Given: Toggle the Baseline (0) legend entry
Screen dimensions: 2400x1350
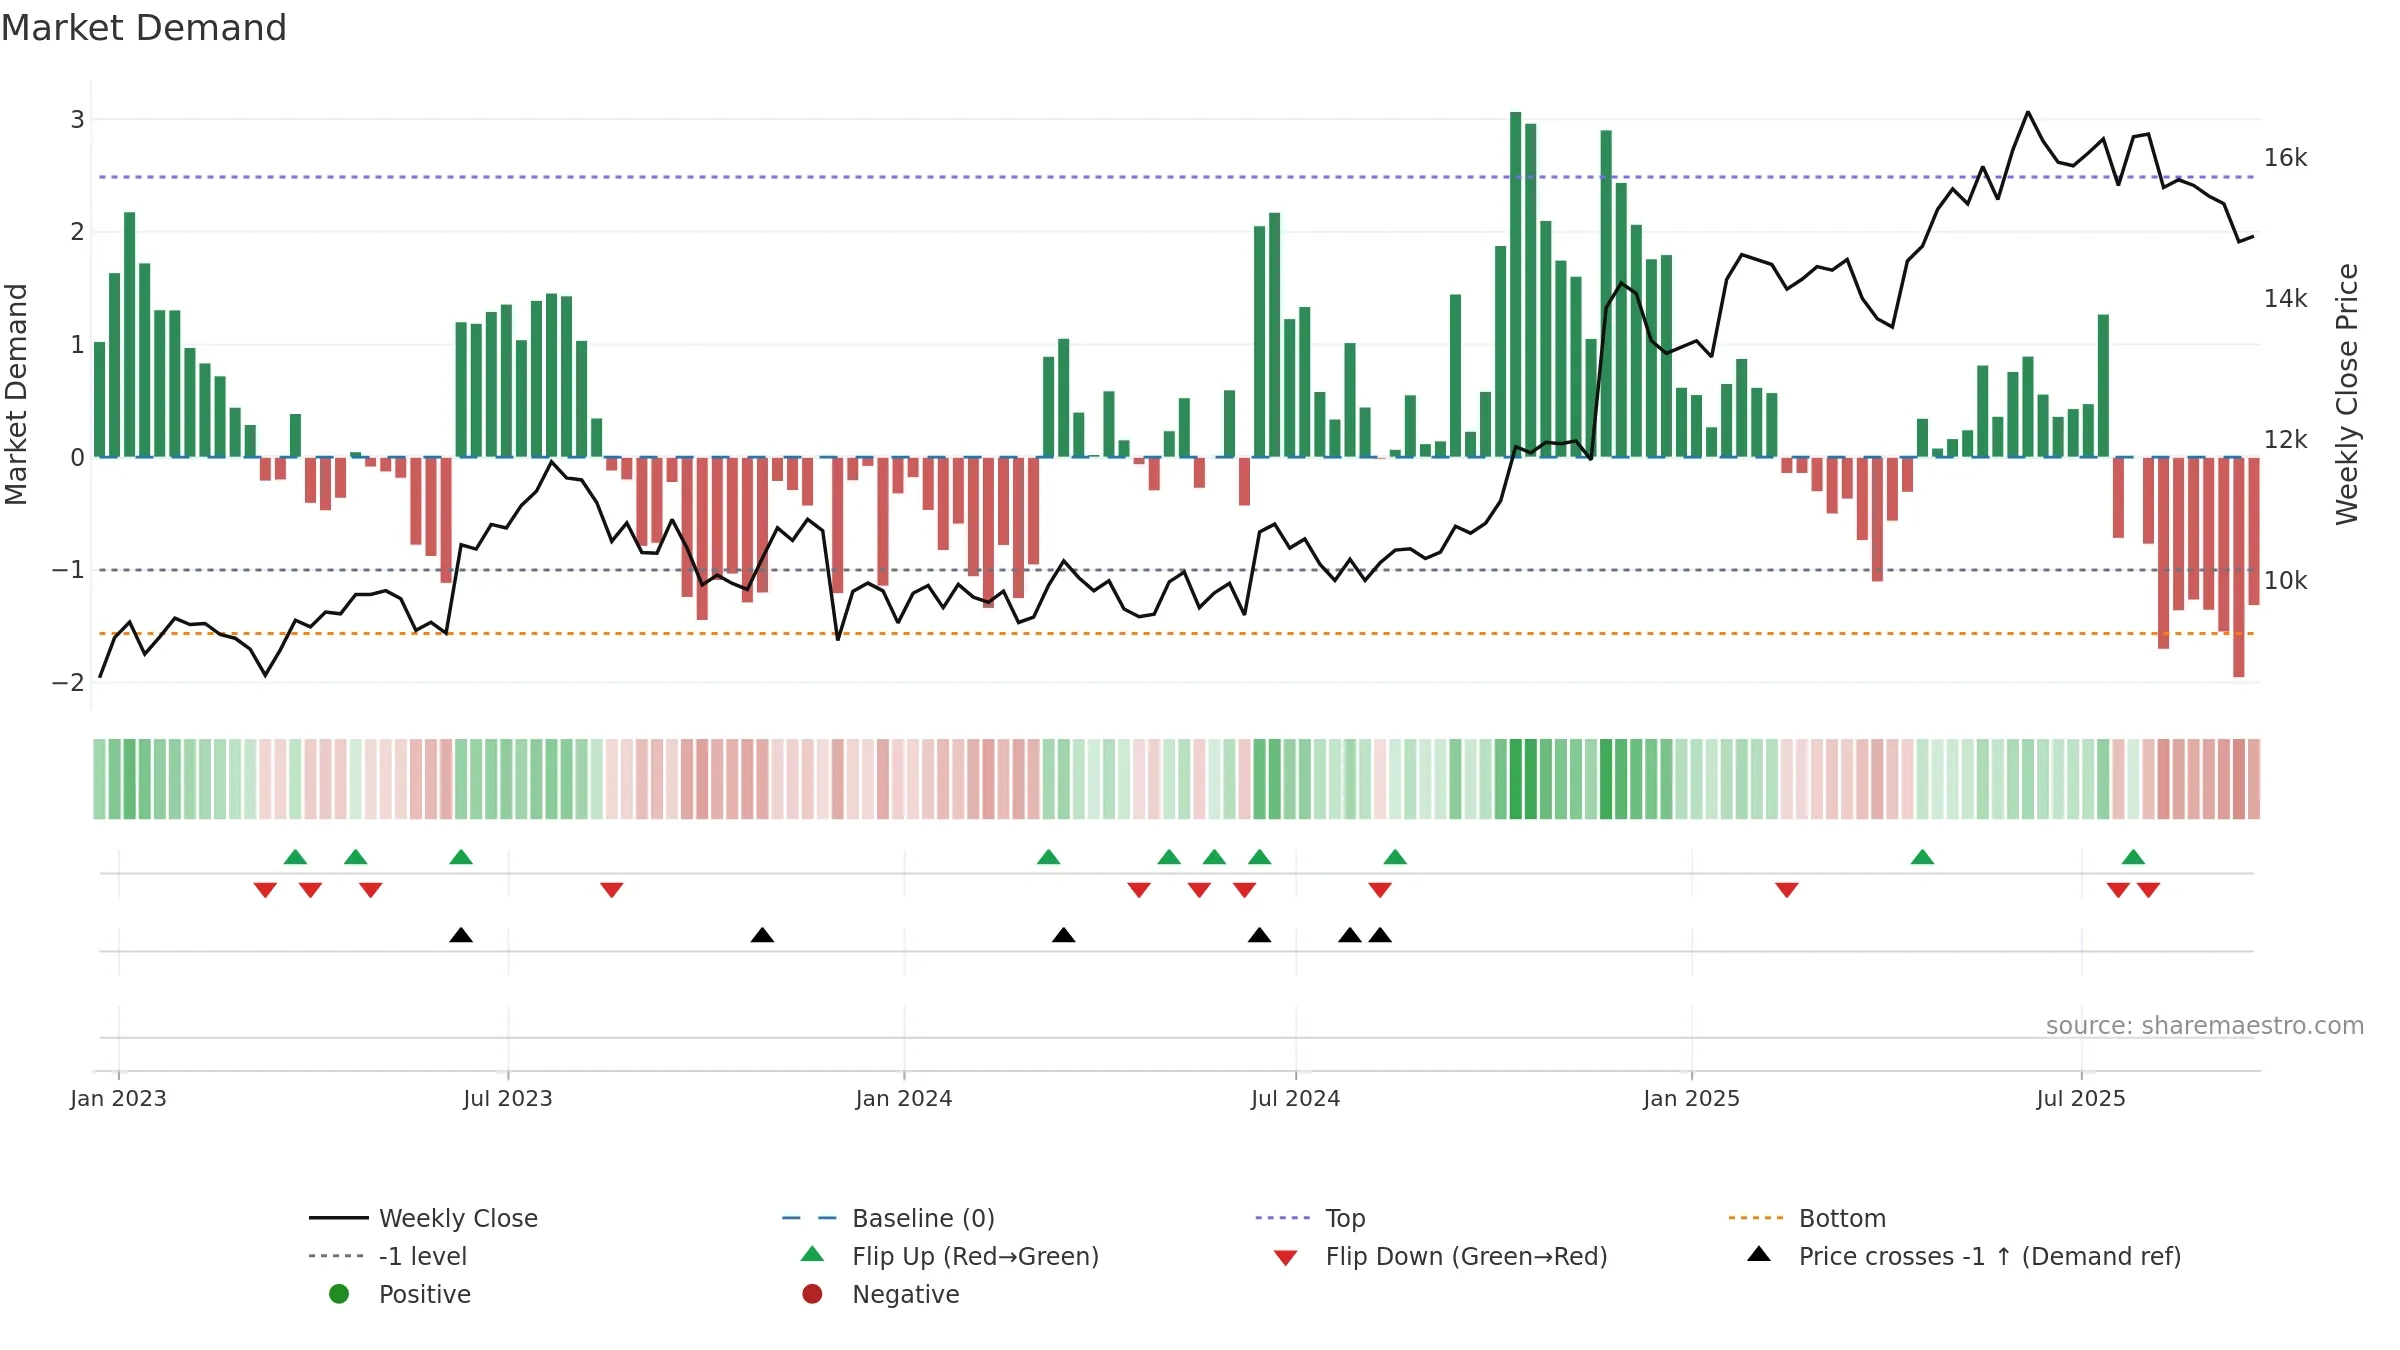Looking at the screenshot, I should coord(888,1218).
